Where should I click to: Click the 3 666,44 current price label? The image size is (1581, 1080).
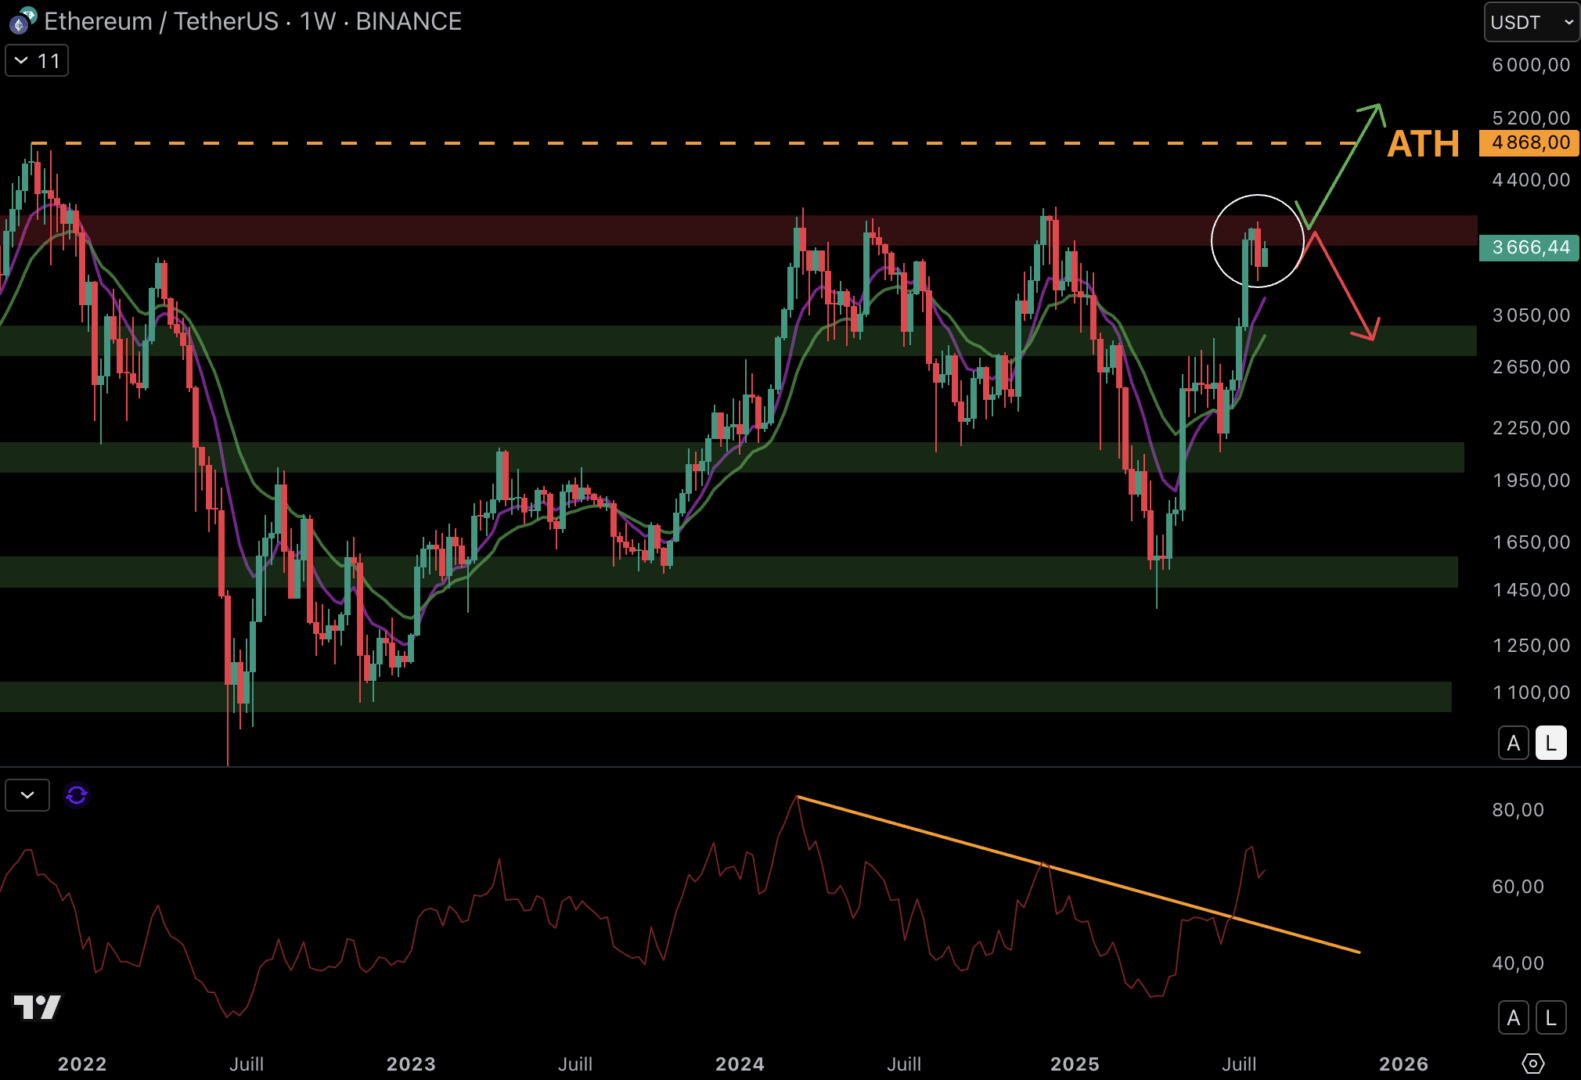pyautogui.click(x=1529, y=247)
